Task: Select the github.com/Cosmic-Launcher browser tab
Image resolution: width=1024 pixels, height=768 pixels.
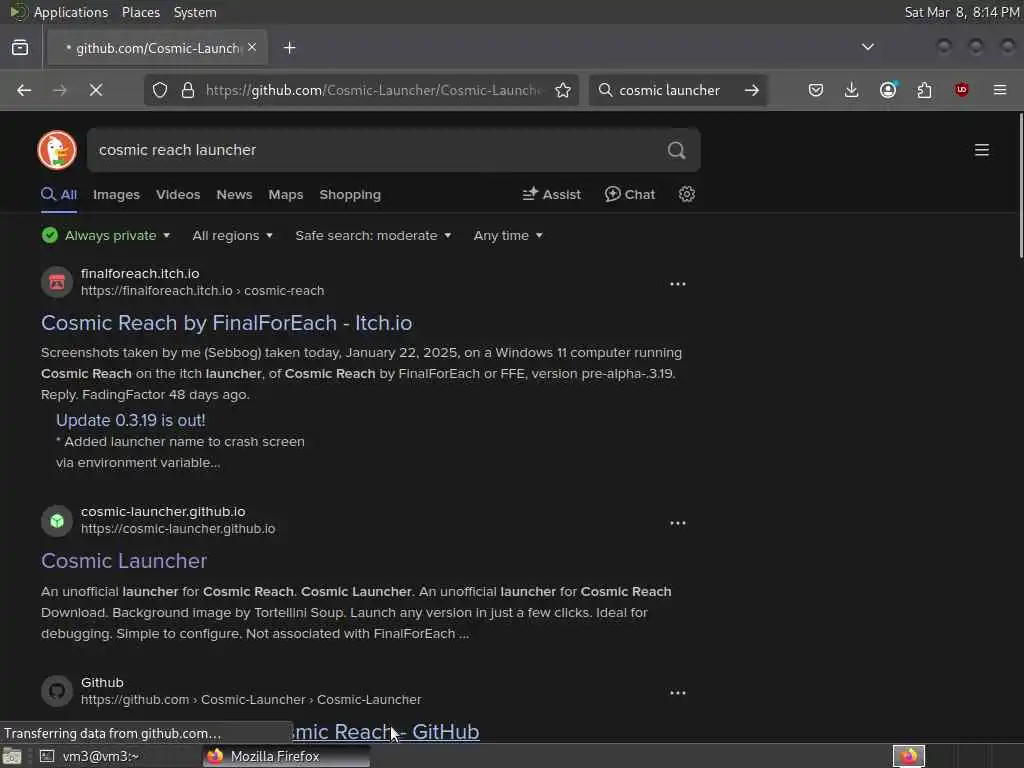Action: coord(158,48)
